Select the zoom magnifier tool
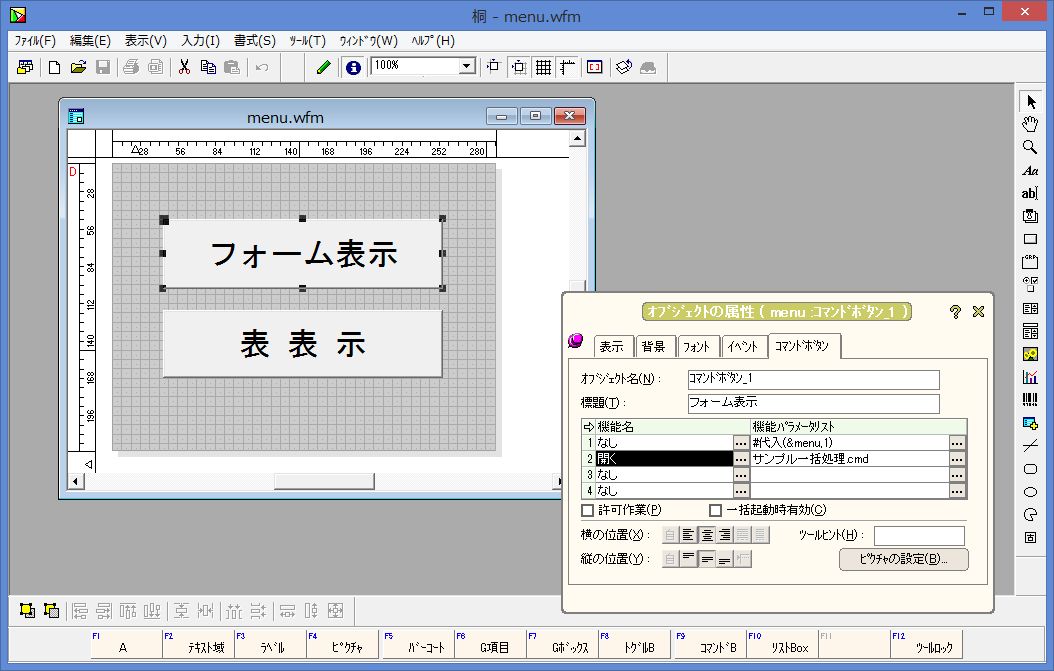Viewport: 1054px width, 671px height. [1032, 146]
